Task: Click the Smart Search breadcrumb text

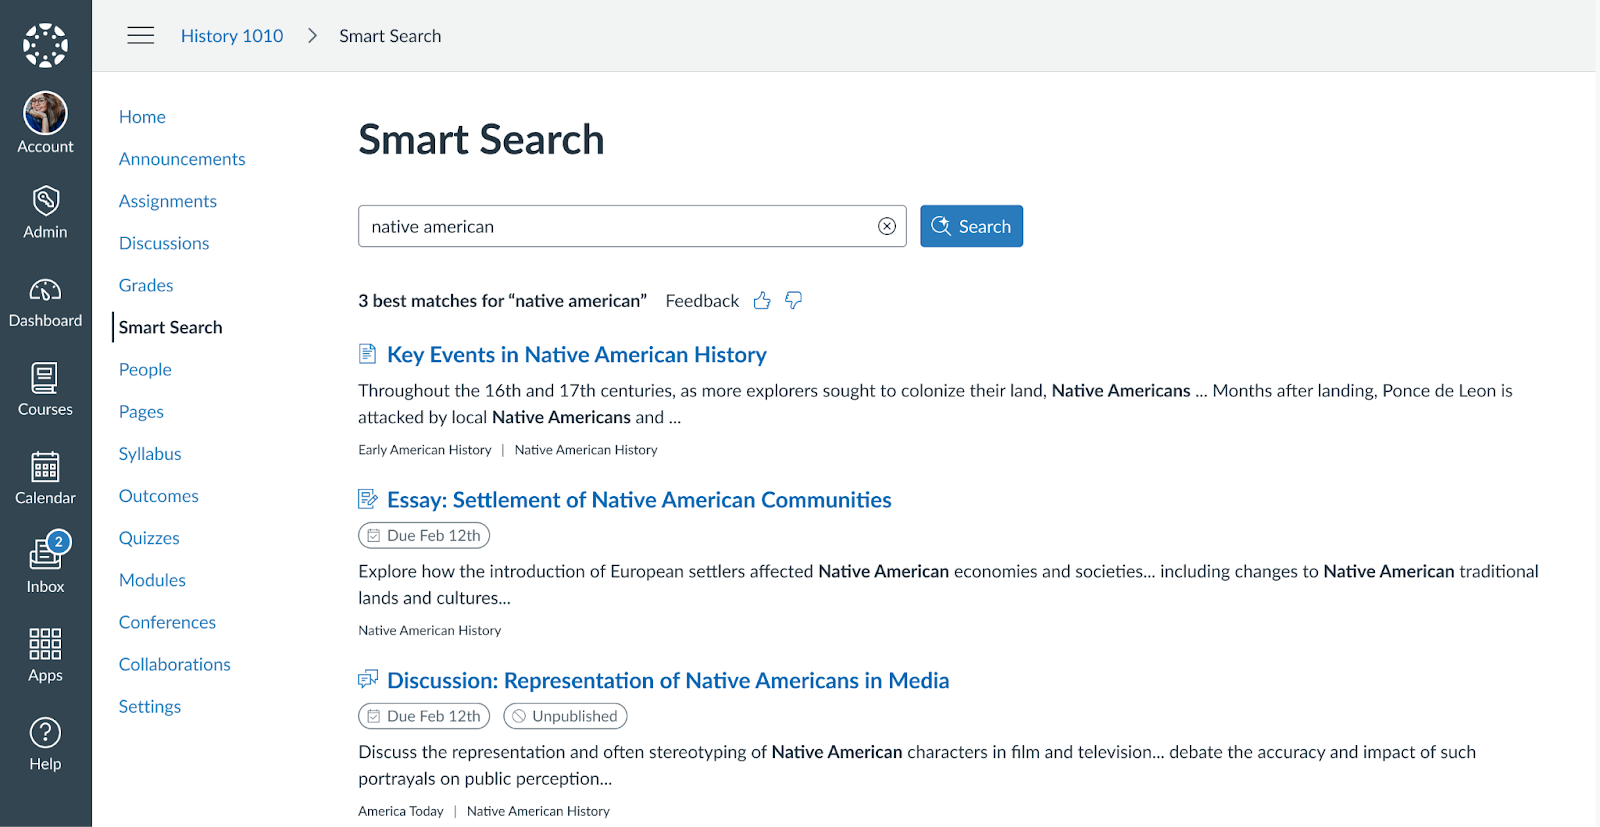Action: pyautogui.click(x=390, y=36)
